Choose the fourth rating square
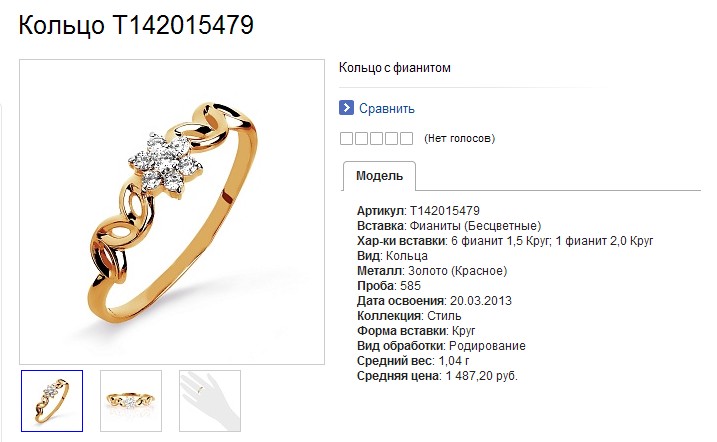 click(x=391, y=138)
